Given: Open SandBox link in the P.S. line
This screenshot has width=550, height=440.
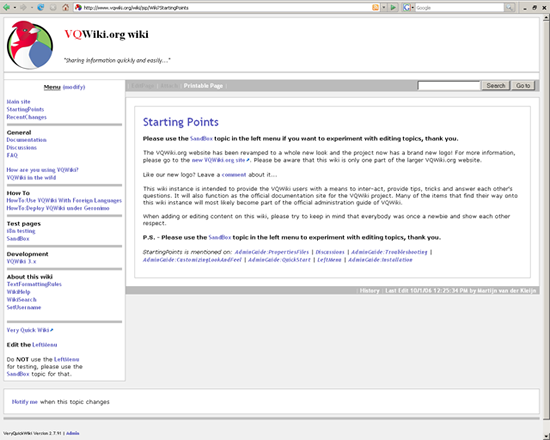Looking at the screenshot, I should pos(220,238).
